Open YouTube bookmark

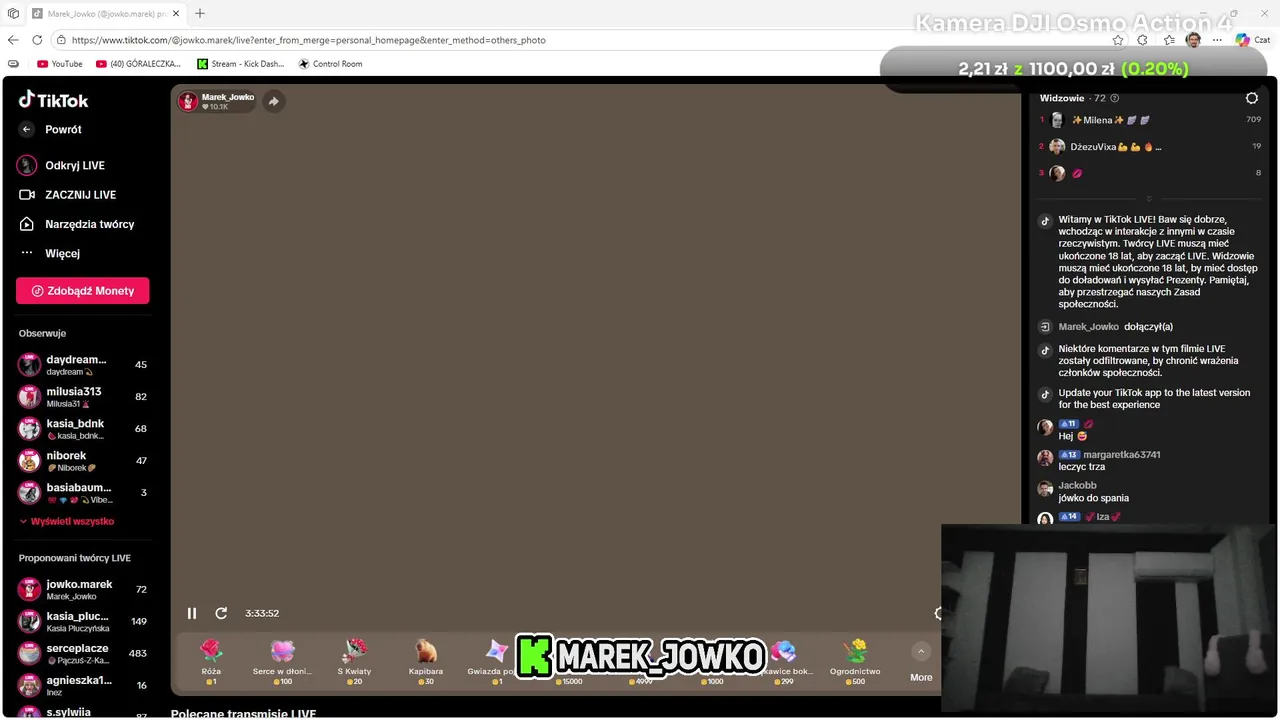[60, 64]
